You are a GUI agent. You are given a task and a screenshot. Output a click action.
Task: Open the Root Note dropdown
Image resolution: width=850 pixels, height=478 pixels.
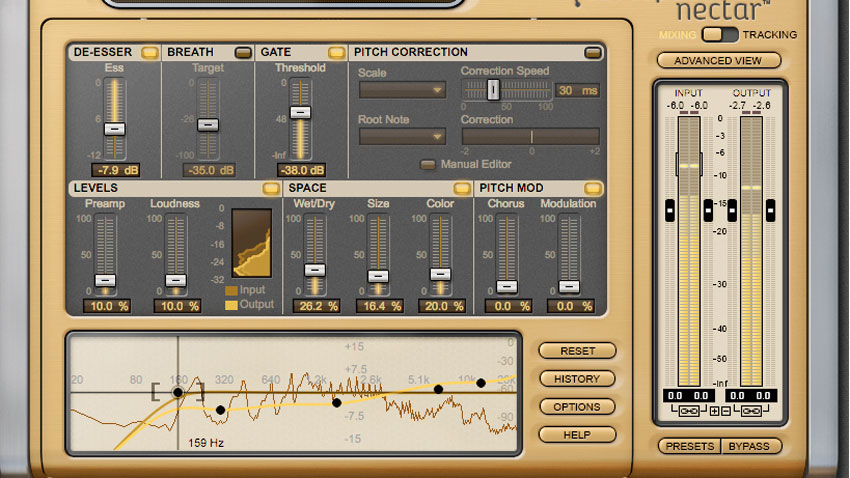tap(402, 137)
